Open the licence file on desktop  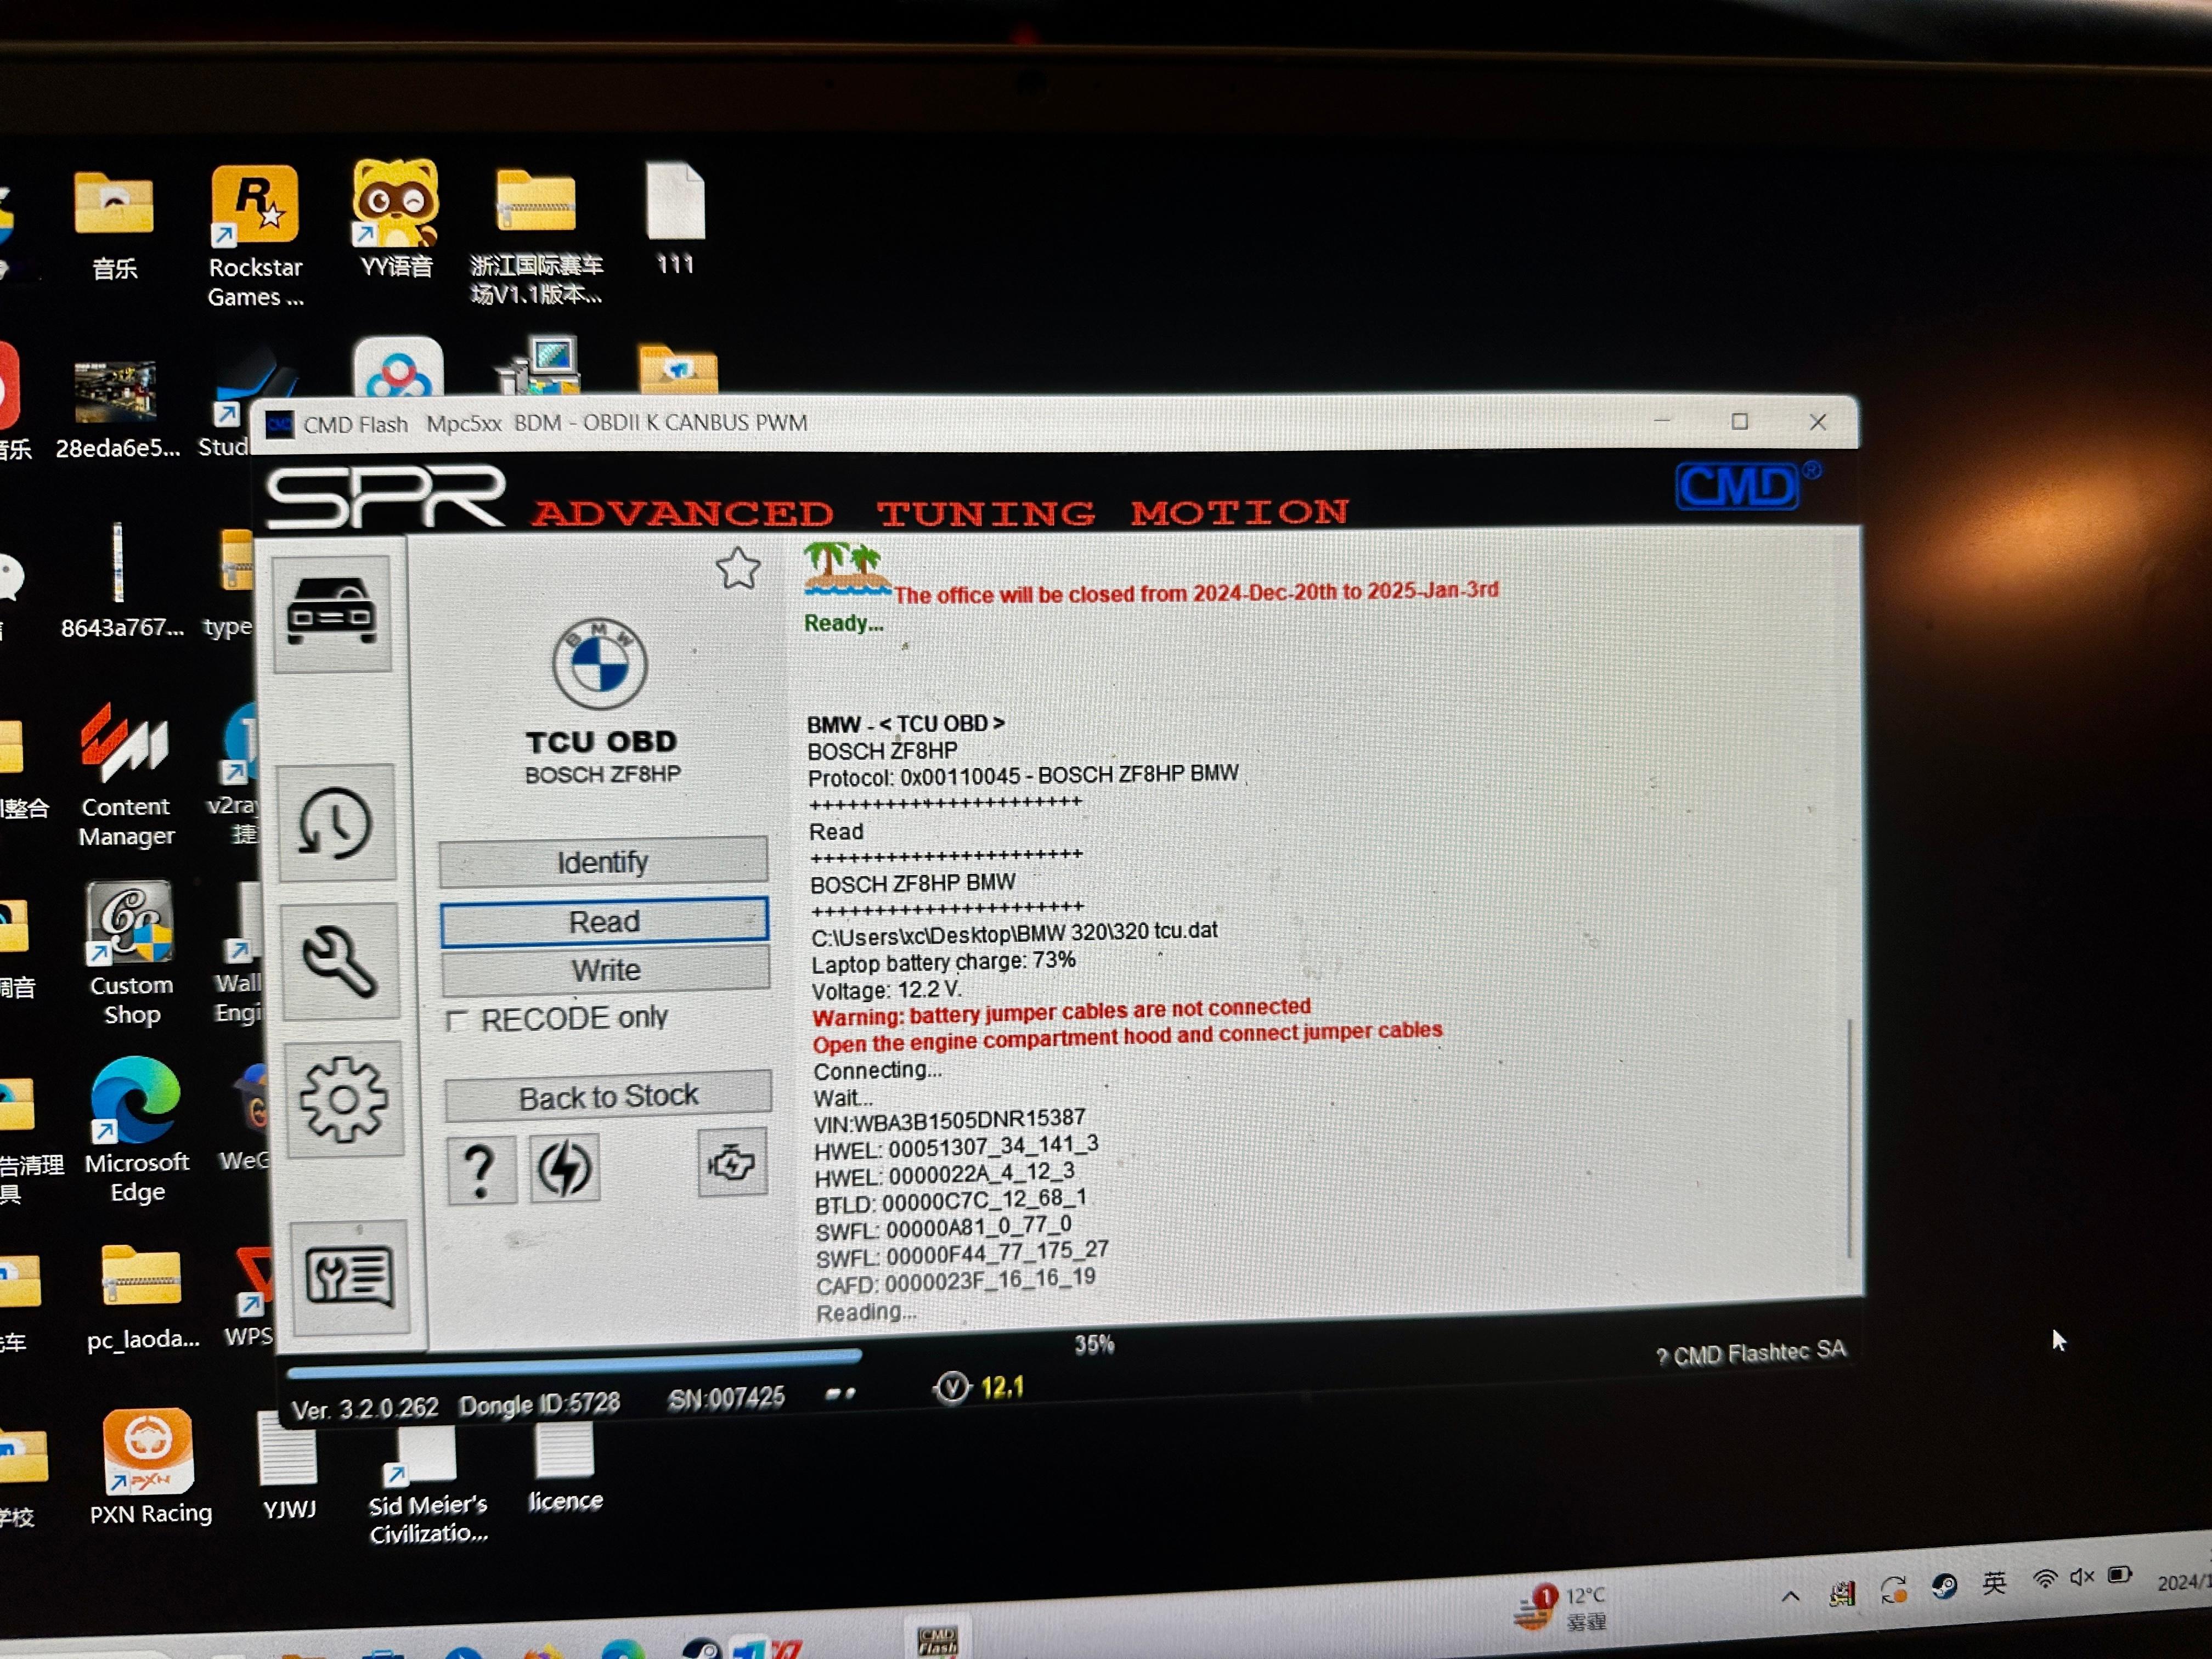tap(565, 1468)
